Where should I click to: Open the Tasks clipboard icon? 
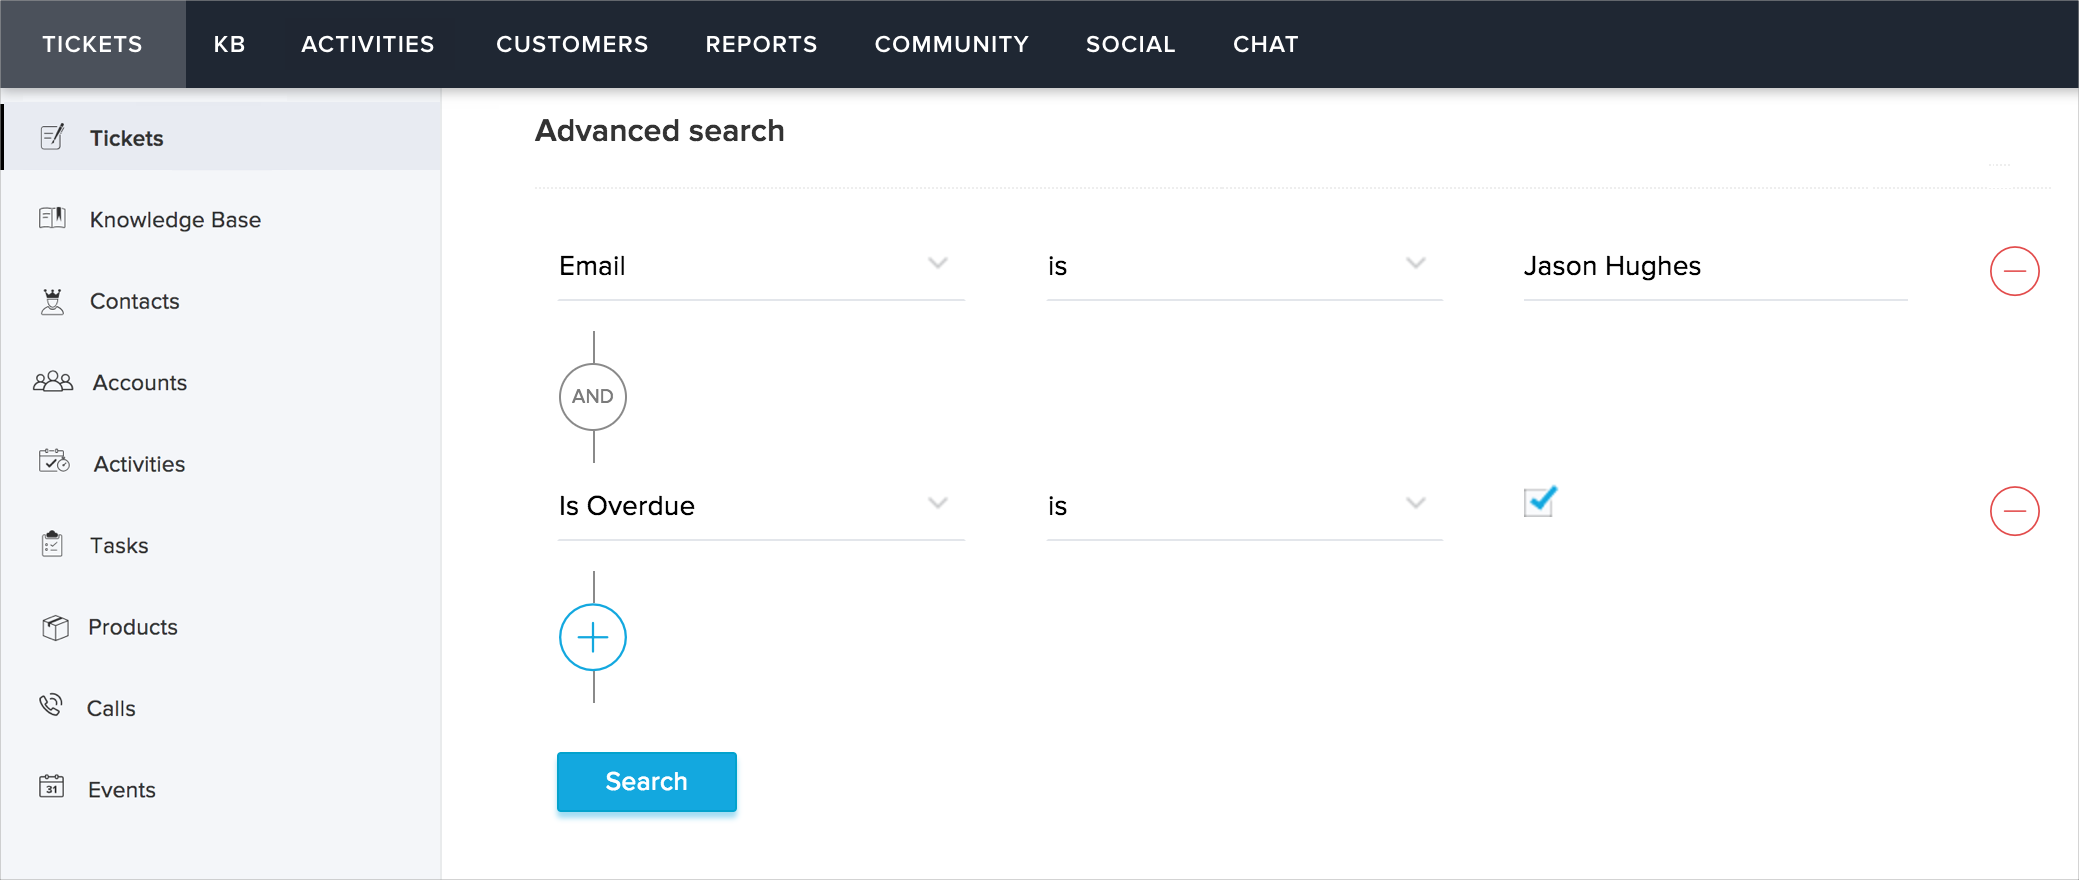52,544
